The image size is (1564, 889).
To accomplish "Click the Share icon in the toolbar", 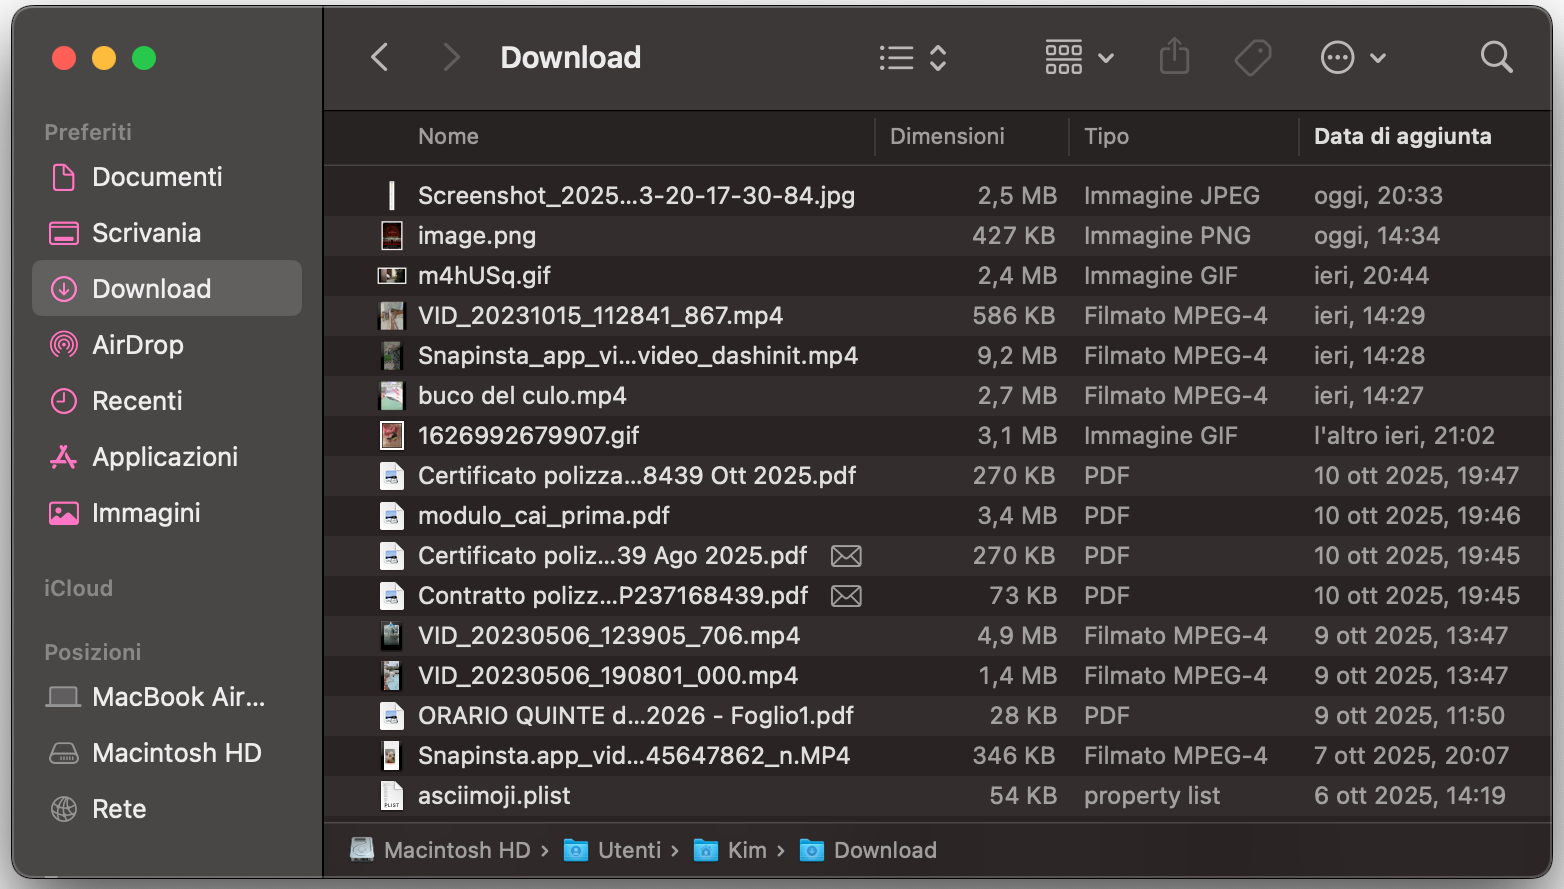I will tap(1174, 57).
